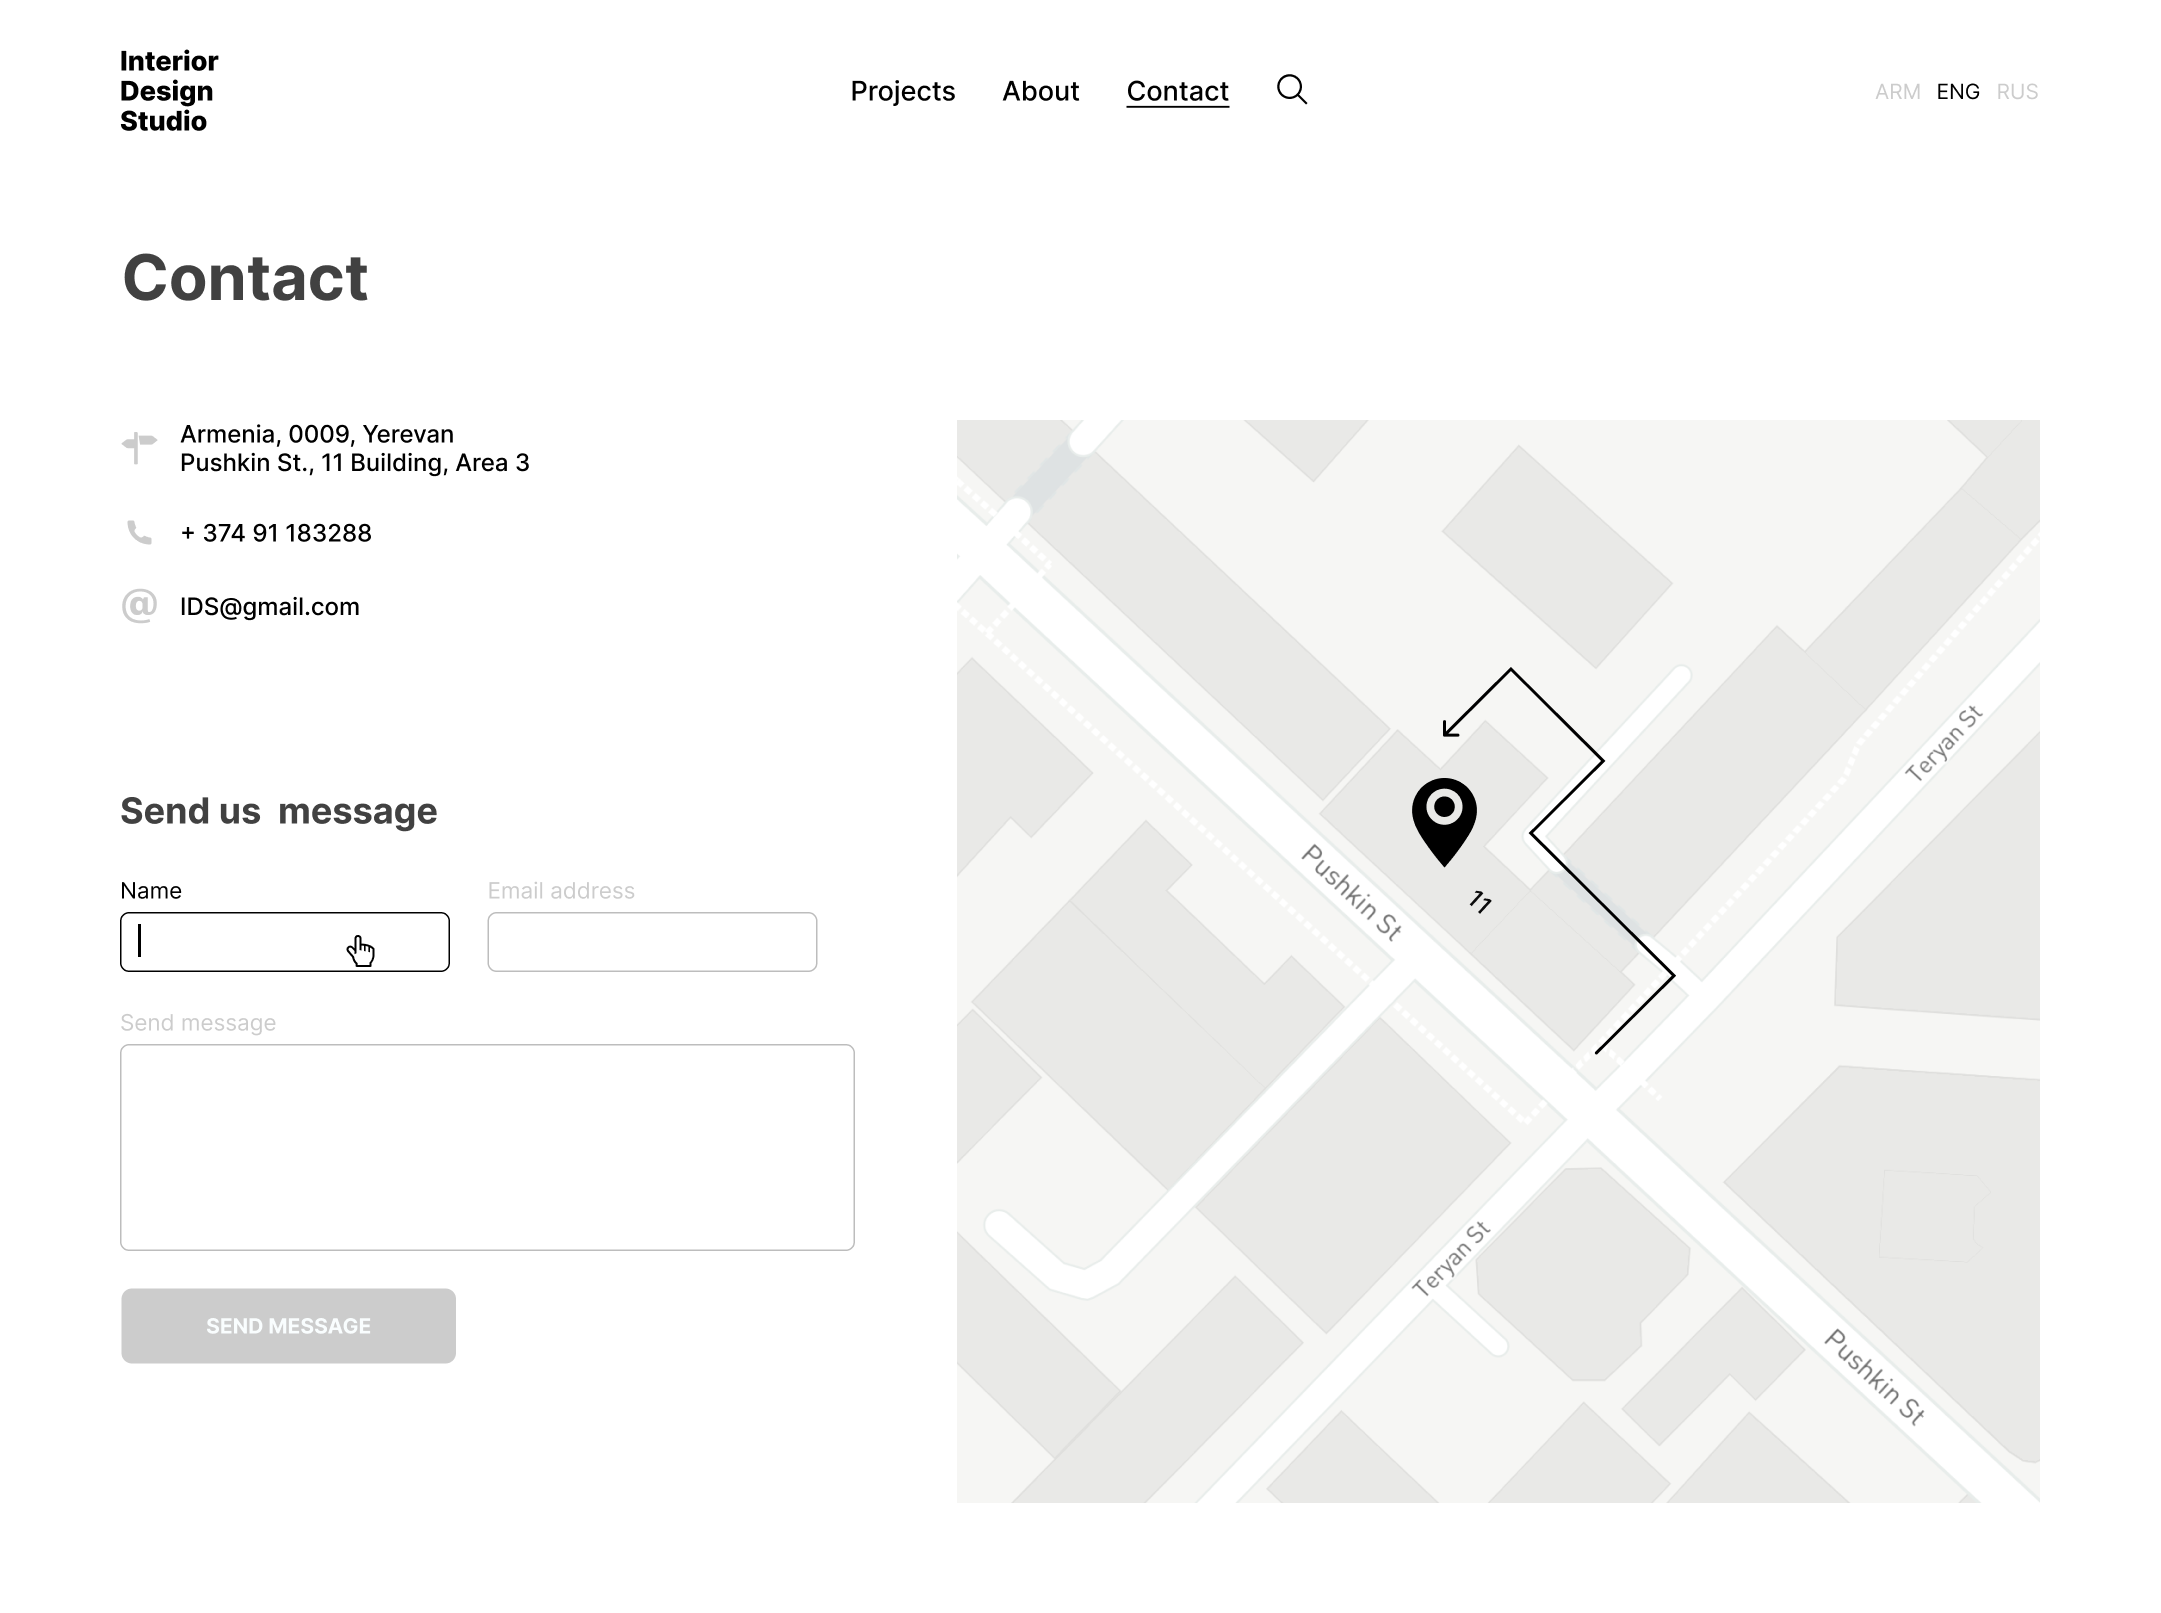The width and height of the screenshot is (2161, 1613).
Task: Select the Contact nav item
Action: pos(1177,91)
